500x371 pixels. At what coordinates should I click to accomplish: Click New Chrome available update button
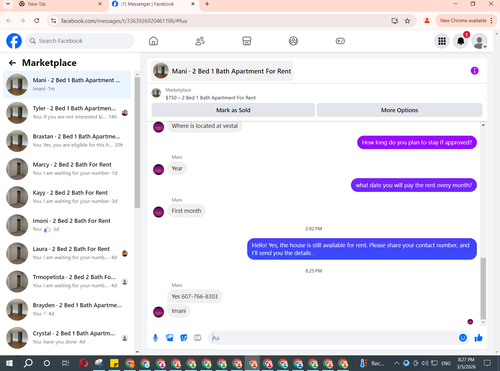pyautogui.click(x=466, y=21)
